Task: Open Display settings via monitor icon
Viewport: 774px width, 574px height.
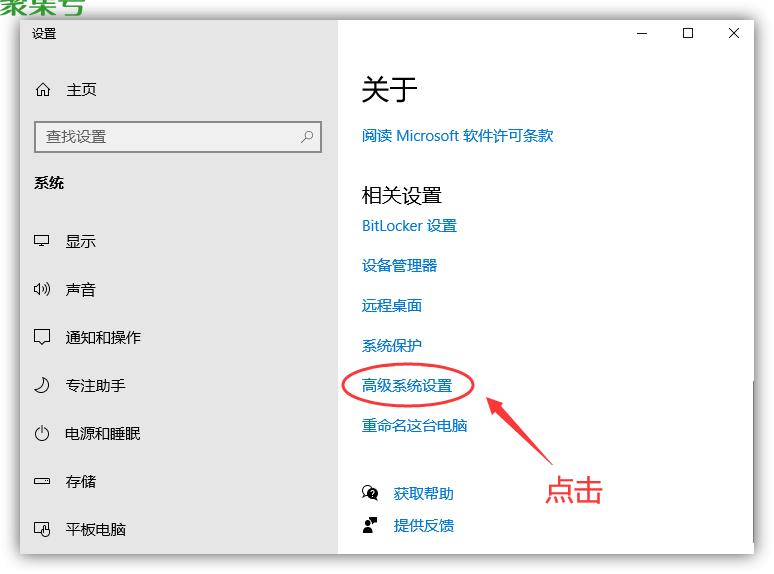Action: [x=42, y=241]
